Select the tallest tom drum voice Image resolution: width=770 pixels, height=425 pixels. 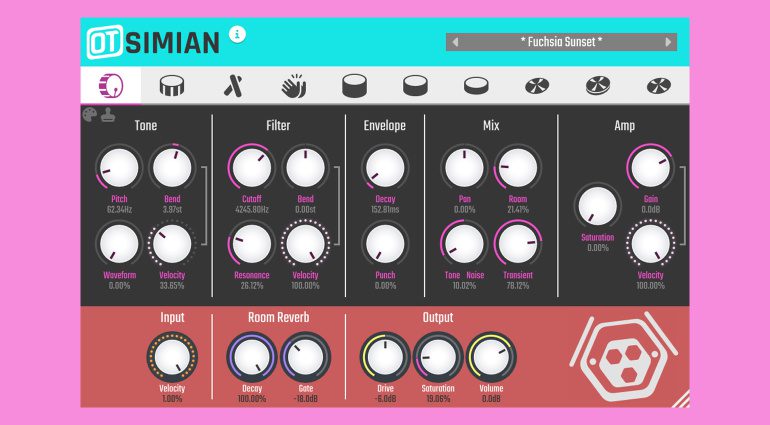354,86
